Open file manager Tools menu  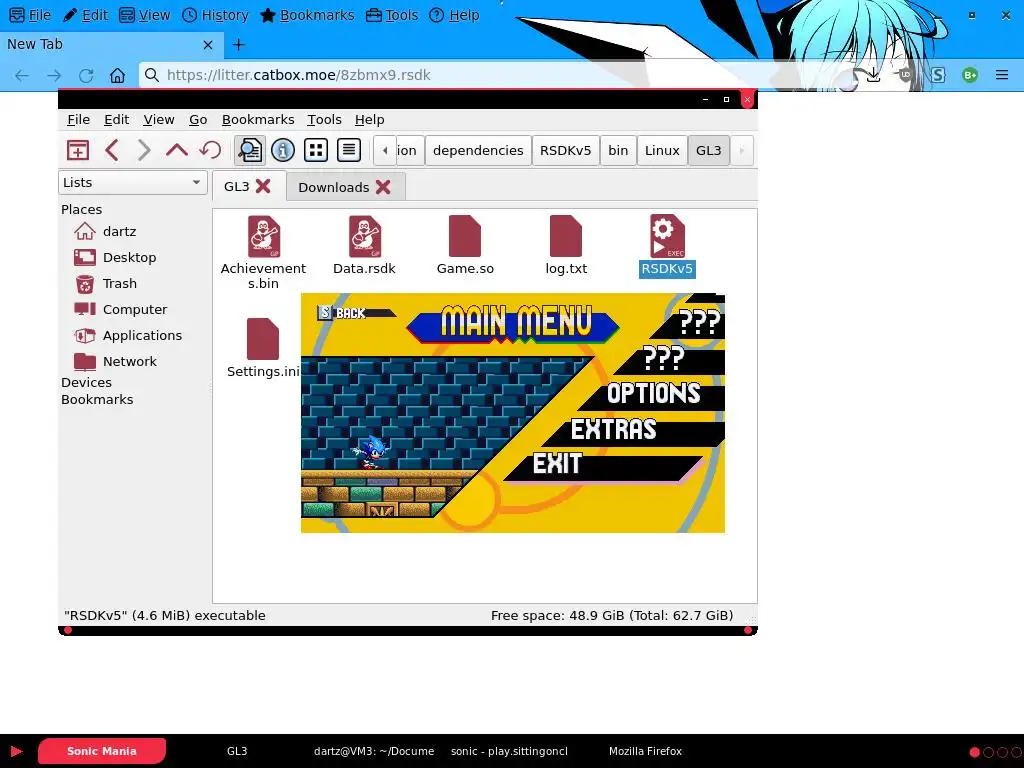(x=325, y=120)
